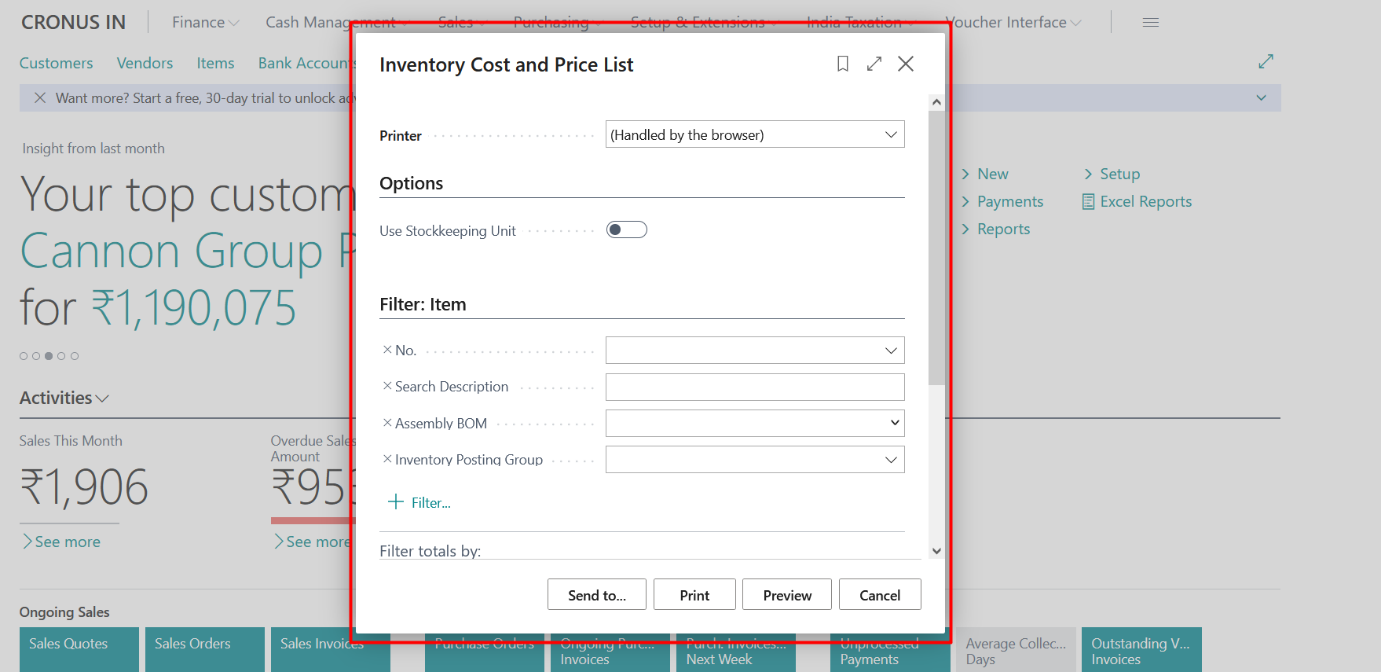Image resolution: width=1381 pixels, height=672 pixels.
Task: Click inside the Search Description input field
Action: (x=754, y=386)
